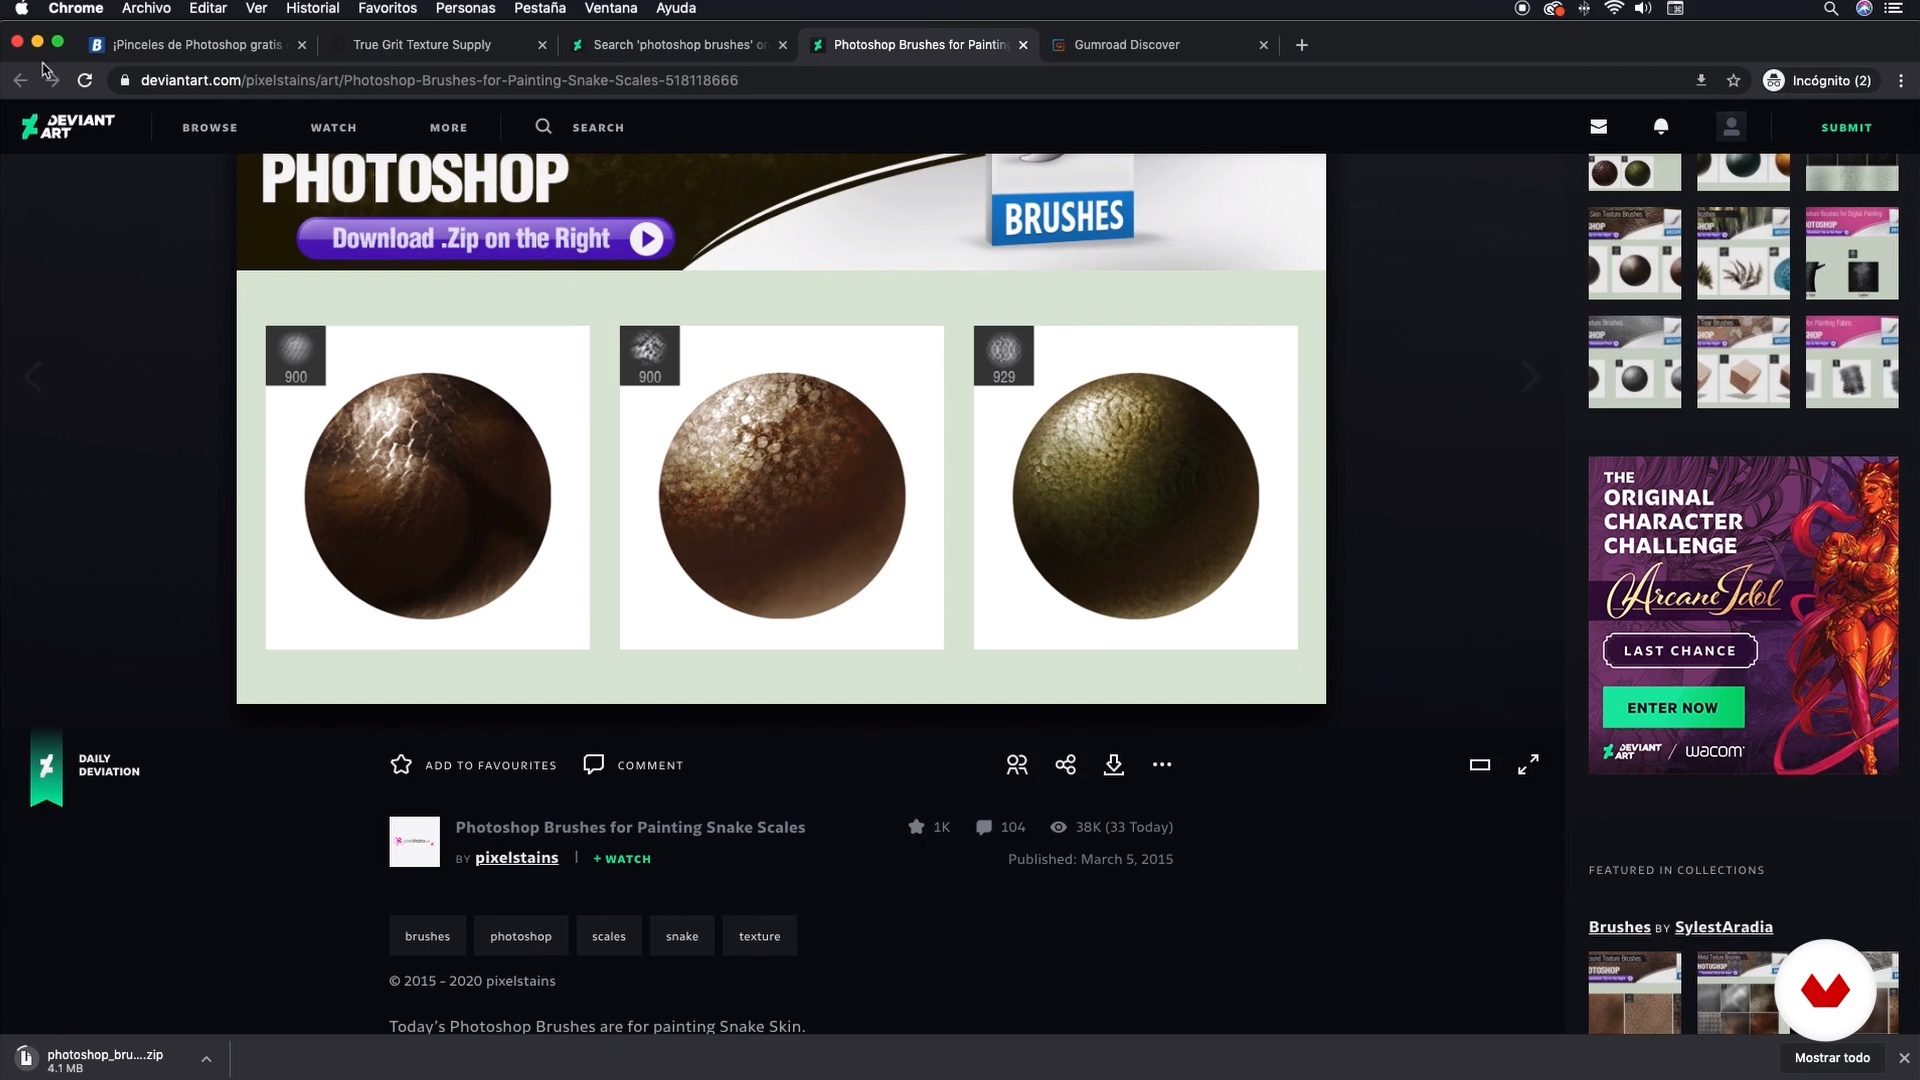This screenshot has height=1080, width=1920.
Task: Open the SylestAradia collection owner link
Action: (1724, 927)
